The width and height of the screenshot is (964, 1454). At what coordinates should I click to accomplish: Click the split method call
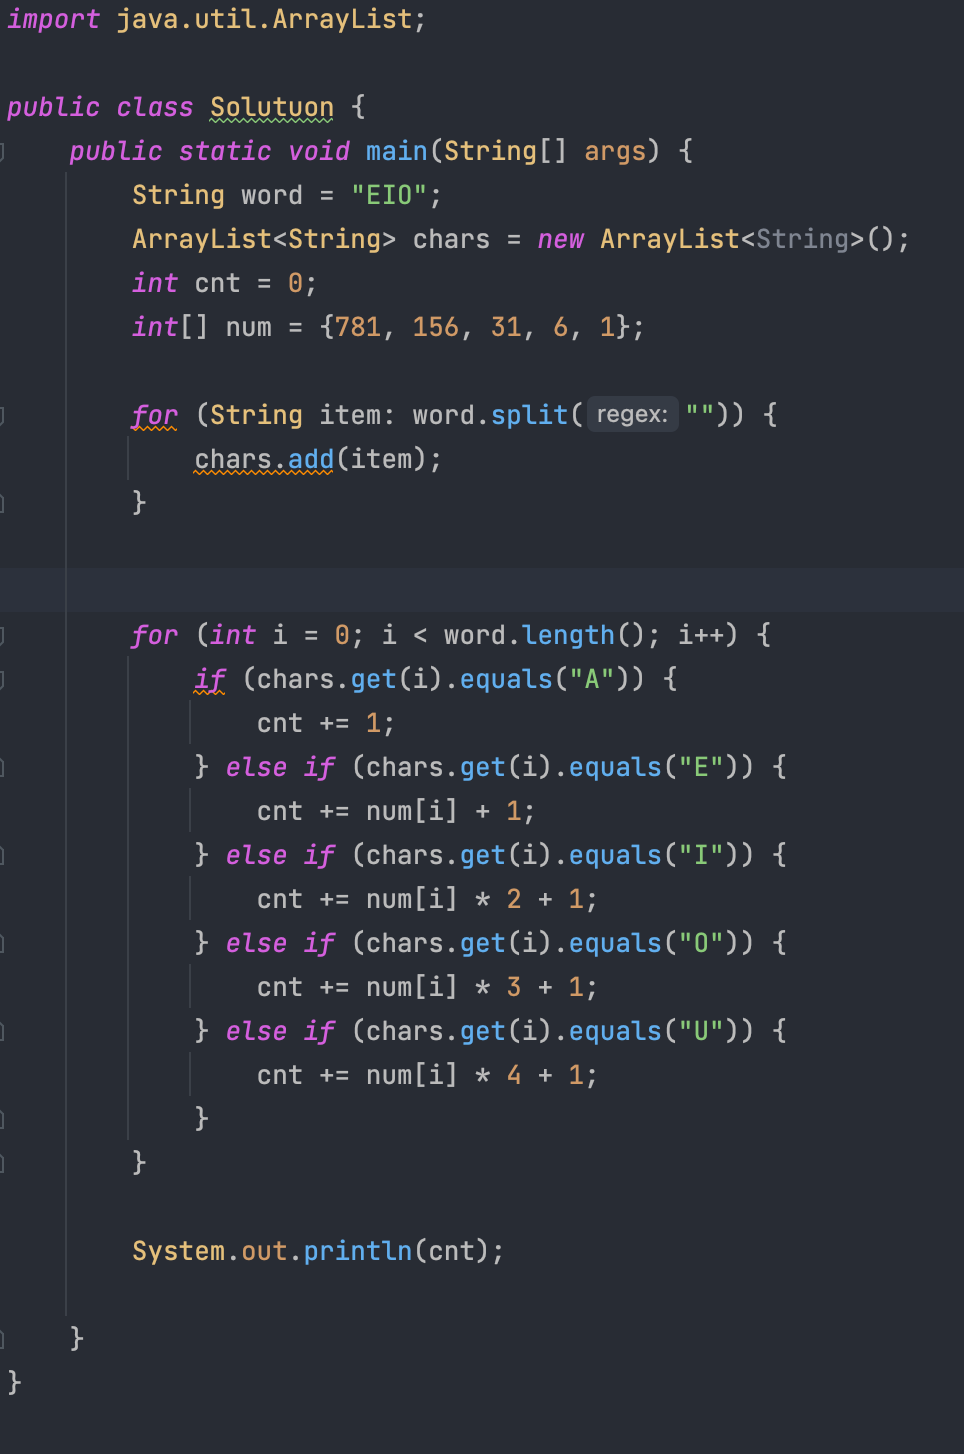pyautogui.click(x=529, y=415)
